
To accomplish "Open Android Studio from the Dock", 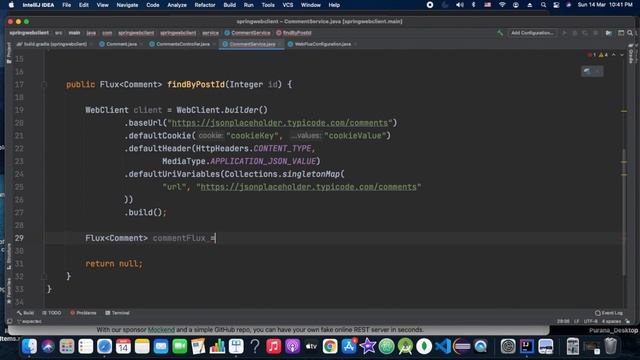I will point(405,347).
